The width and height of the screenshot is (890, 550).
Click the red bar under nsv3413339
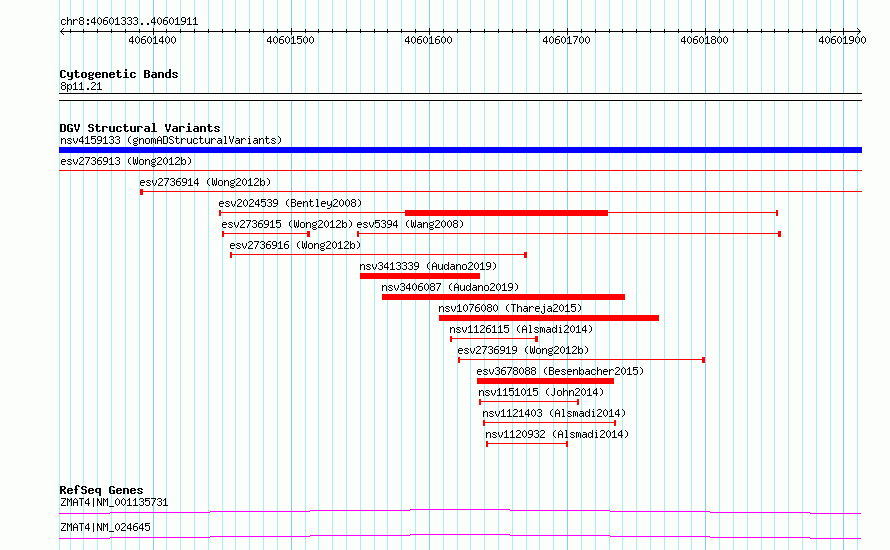[x=419, y=276]
